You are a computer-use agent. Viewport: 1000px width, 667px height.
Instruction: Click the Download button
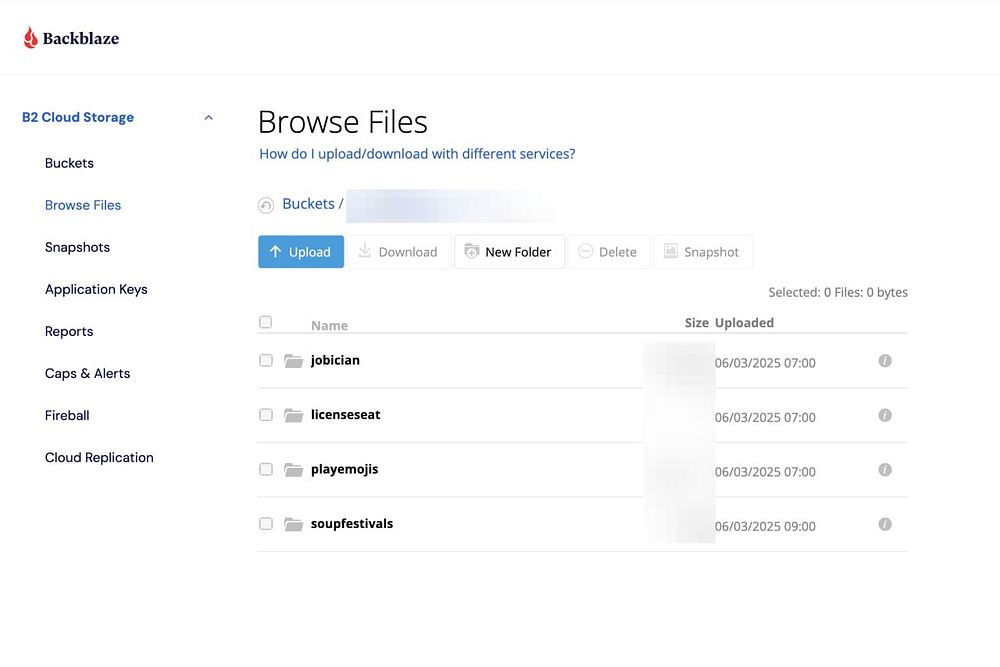pyautogui.click(x=399, y=252)
